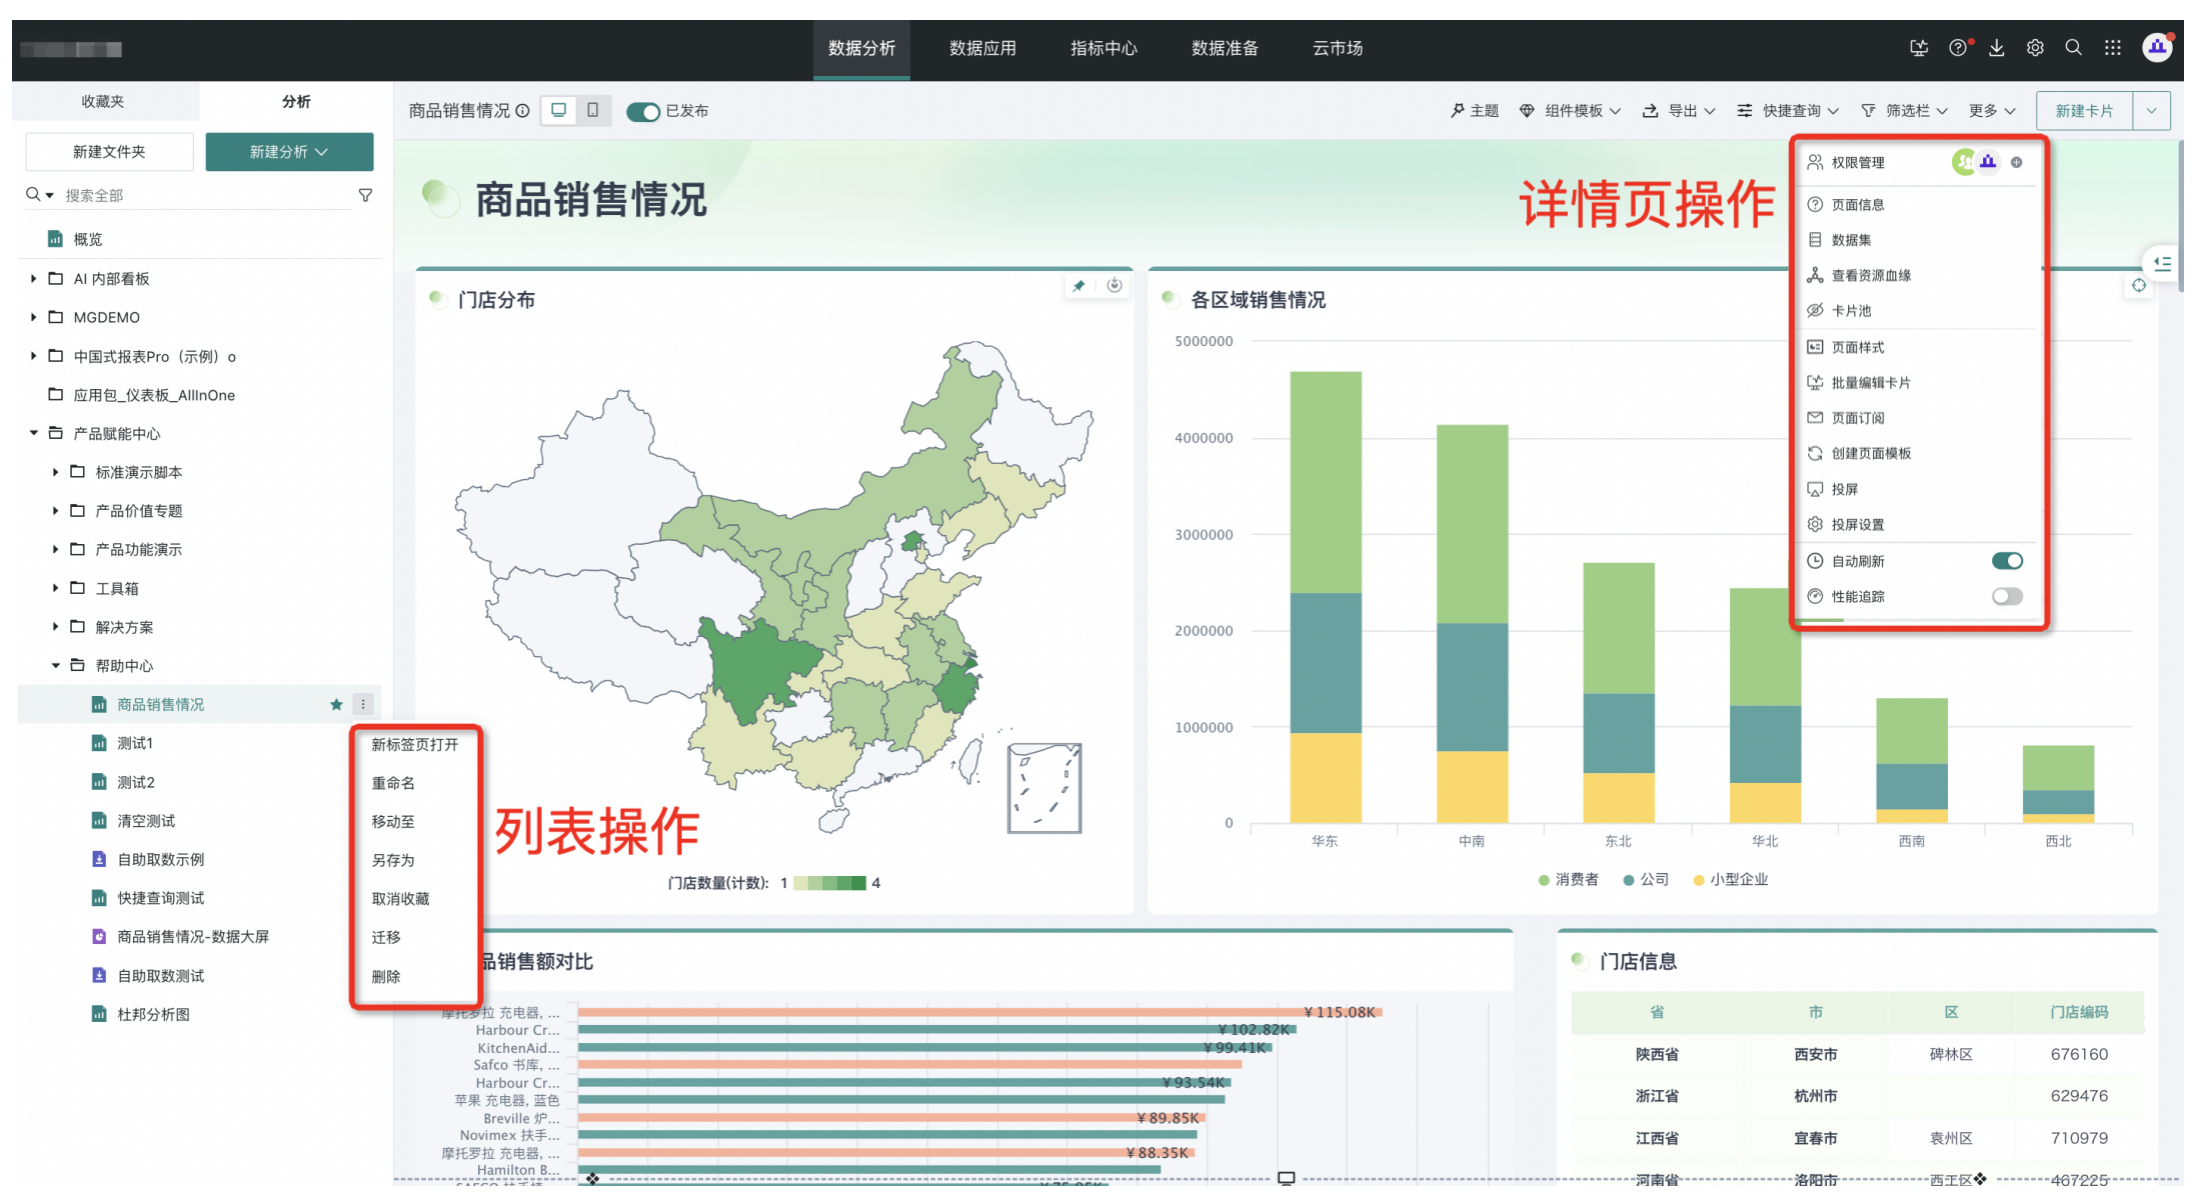Screen dimensions: 2200x1196
Task: Open the more options dots for 商品销售情况
Action: [x=363, y=705]
